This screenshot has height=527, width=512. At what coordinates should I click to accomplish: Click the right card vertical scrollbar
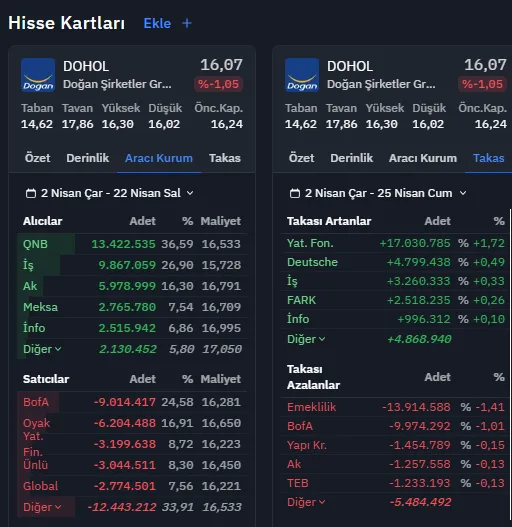pos(511,365)
